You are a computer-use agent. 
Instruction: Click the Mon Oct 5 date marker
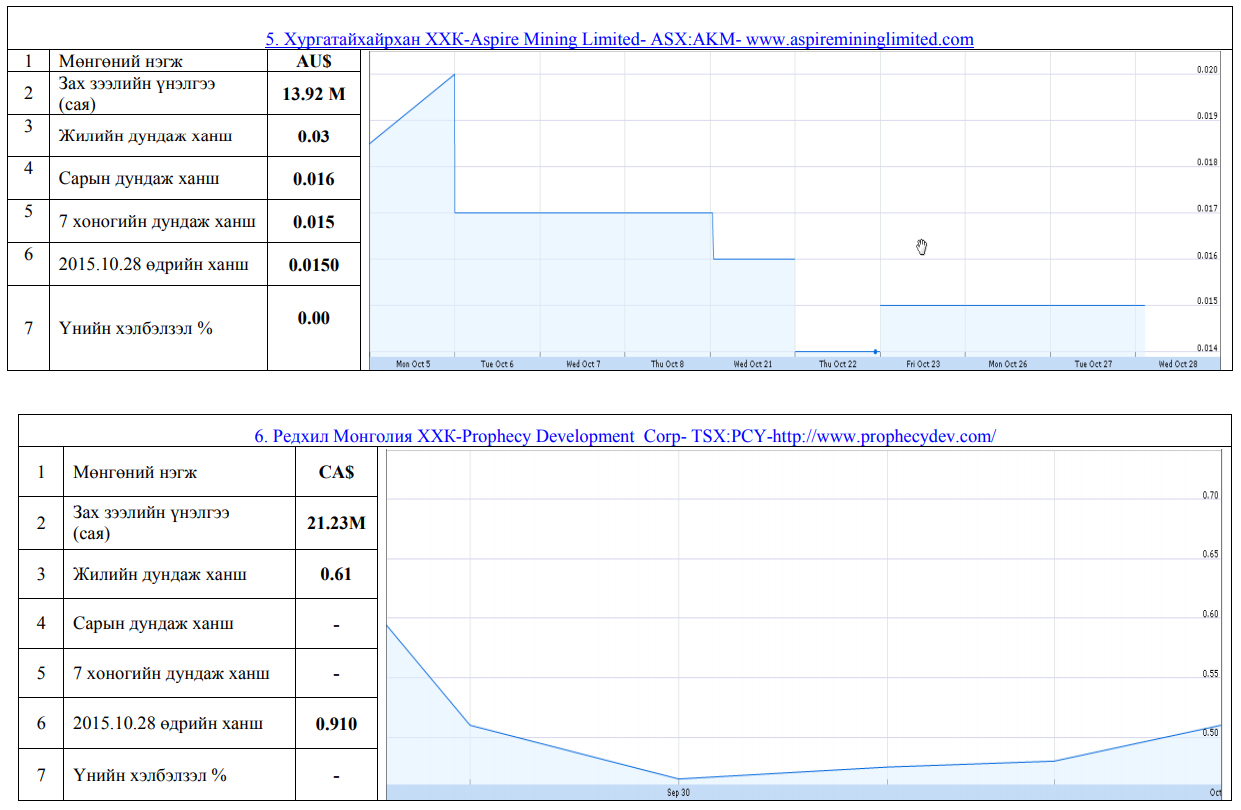pyautogui.click(x=413, y=364)
